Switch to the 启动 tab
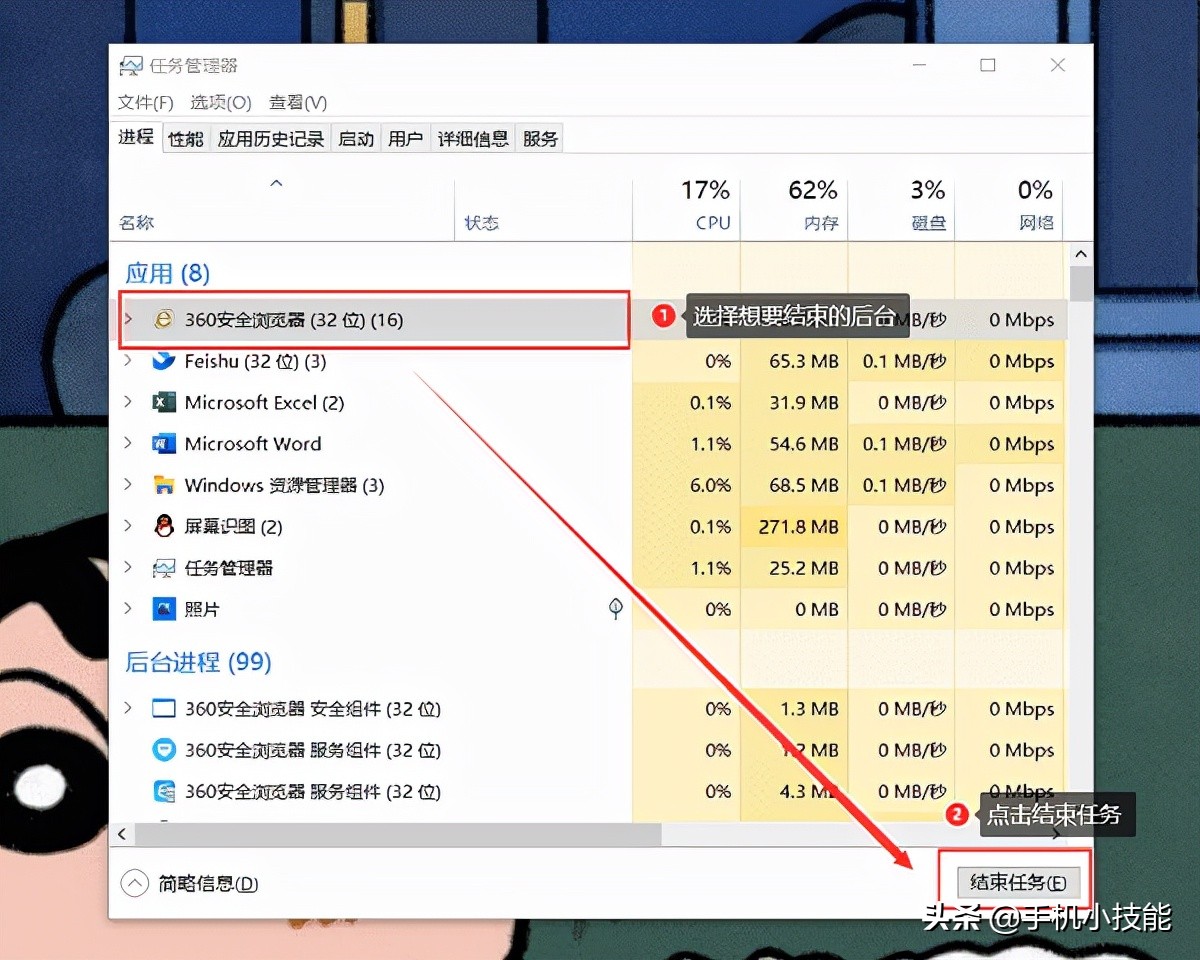 pos(356,139)
